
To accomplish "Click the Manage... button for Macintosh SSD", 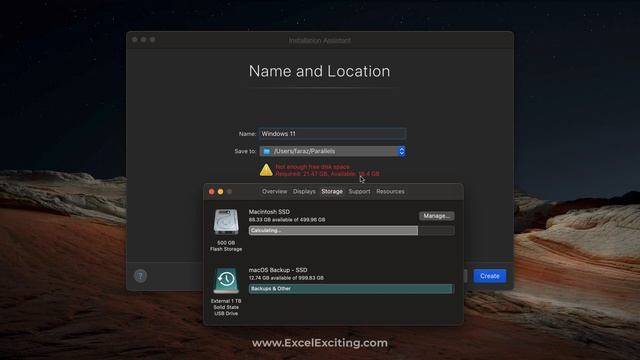I will (436, 216).
